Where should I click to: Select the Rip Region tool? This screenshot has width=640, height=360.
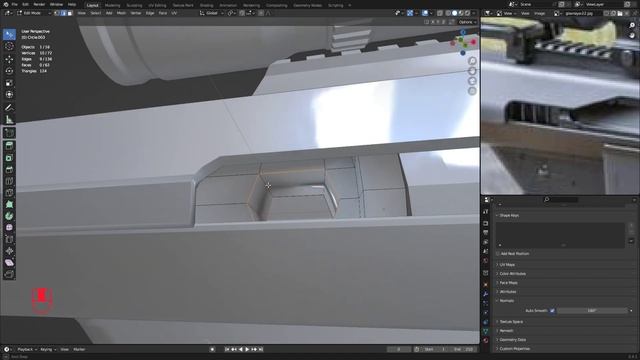pyautogui.click(x=9, y=274)
